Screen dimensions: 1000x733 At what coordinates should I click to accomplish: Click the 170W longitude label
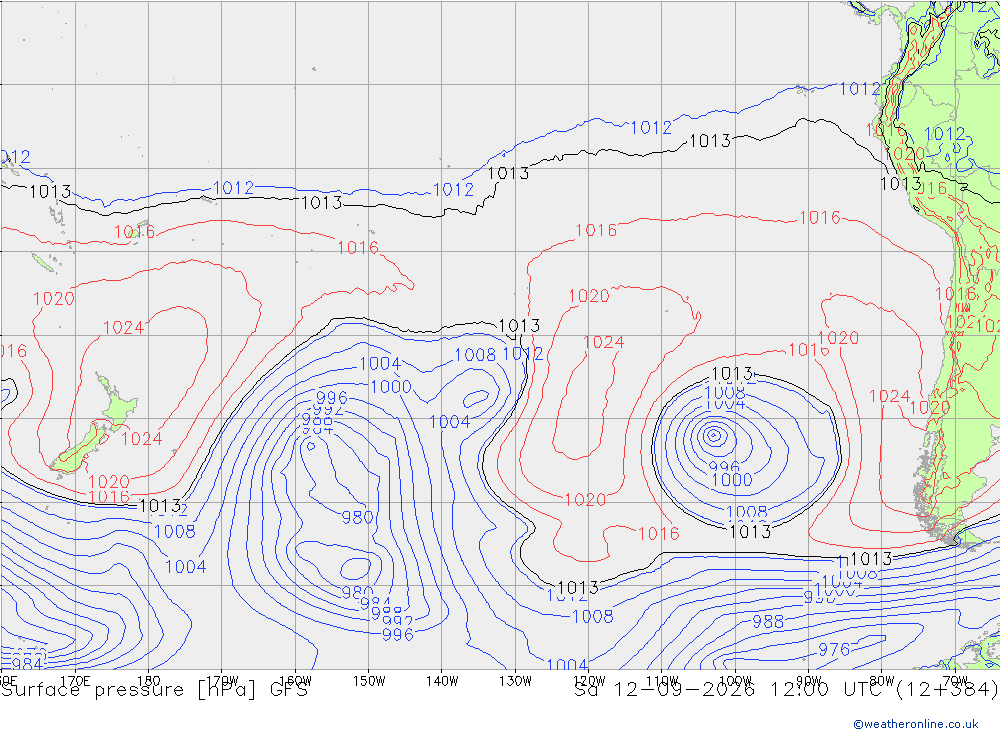click(222, 681)
